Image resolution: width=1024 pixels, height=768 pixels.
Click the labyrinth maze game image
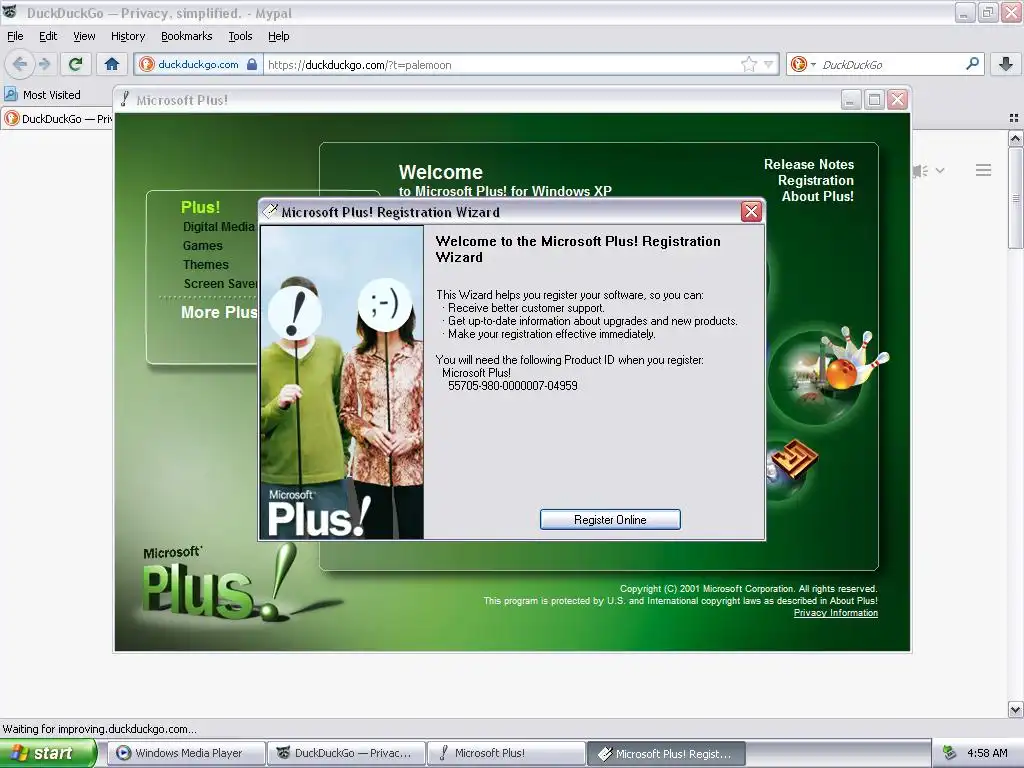click(793, 460)
